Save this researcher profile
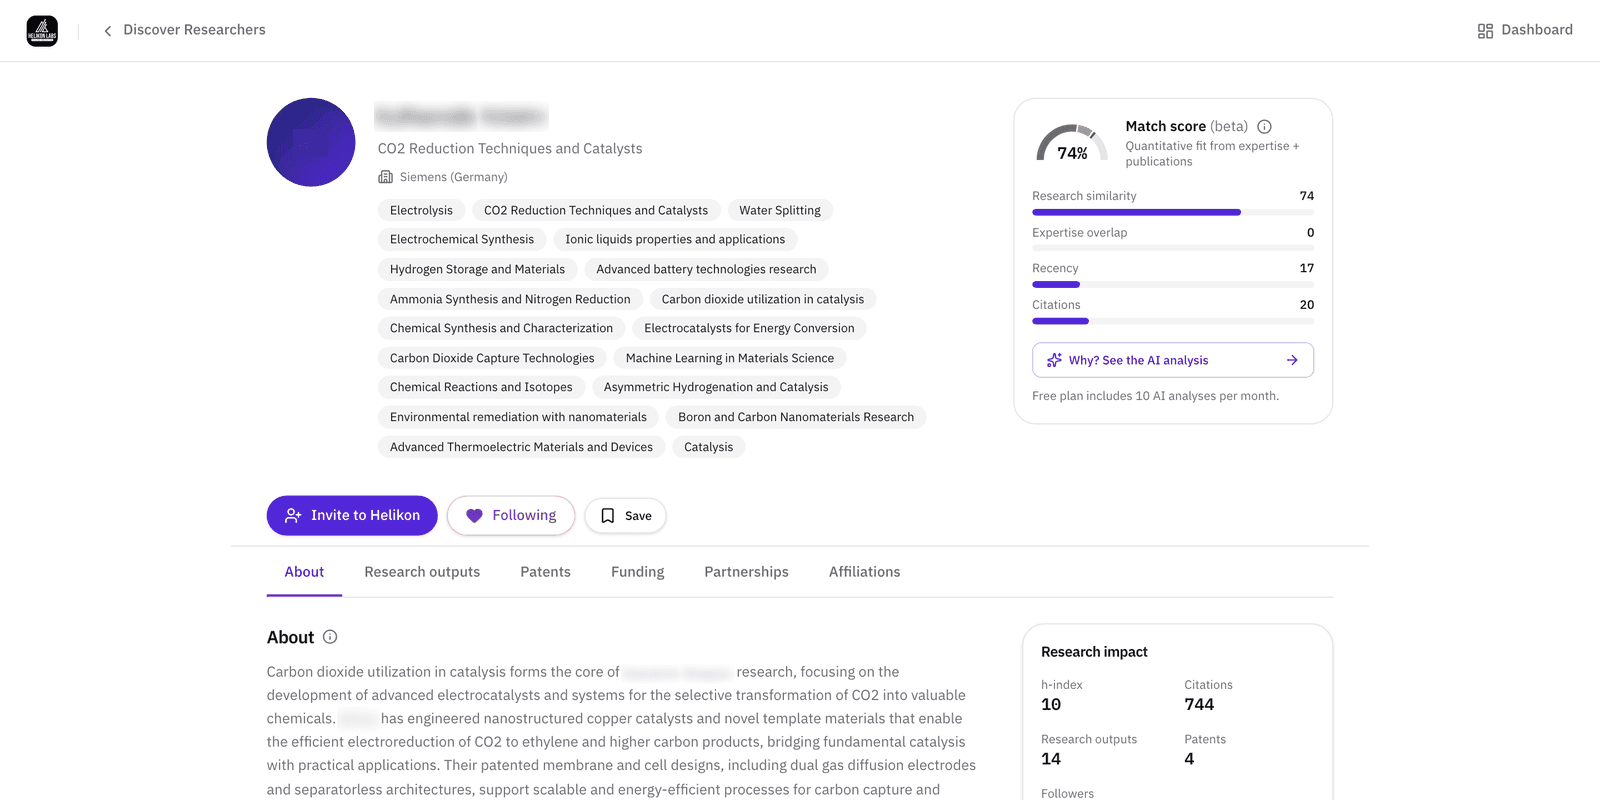This screenshot has height=800, width=1600. click(625, 516)
